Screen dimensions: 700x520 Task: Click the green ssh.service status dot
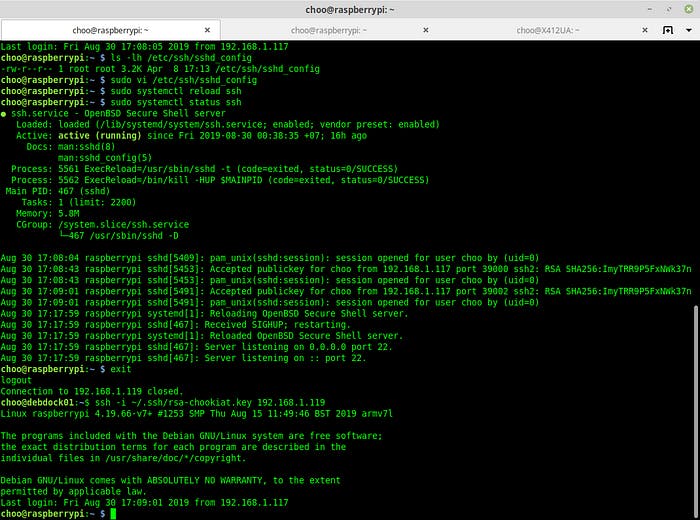[x=4, y=114]
